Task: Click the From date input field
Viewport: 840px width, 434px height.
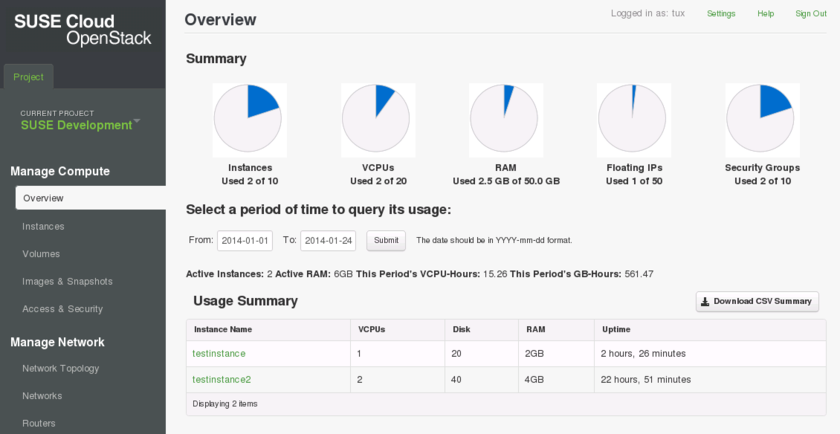Action: tap(245, 241)
